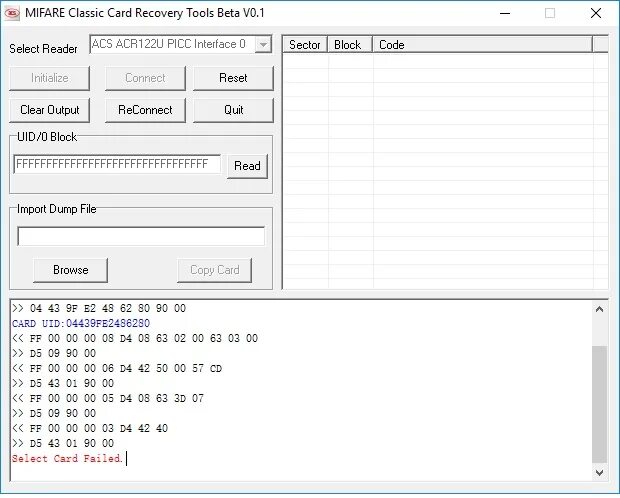Click the Code column header
The width and height of the screenshot is (620, 498).
pyautogui.click(x=482, y=45)
